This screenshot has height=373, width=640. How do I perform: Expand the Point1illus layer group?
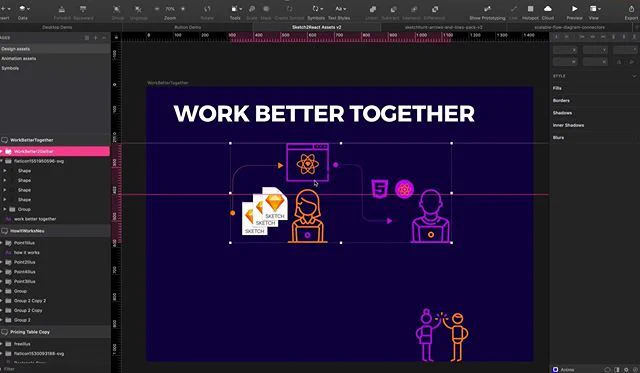click(x=2, y=243)
